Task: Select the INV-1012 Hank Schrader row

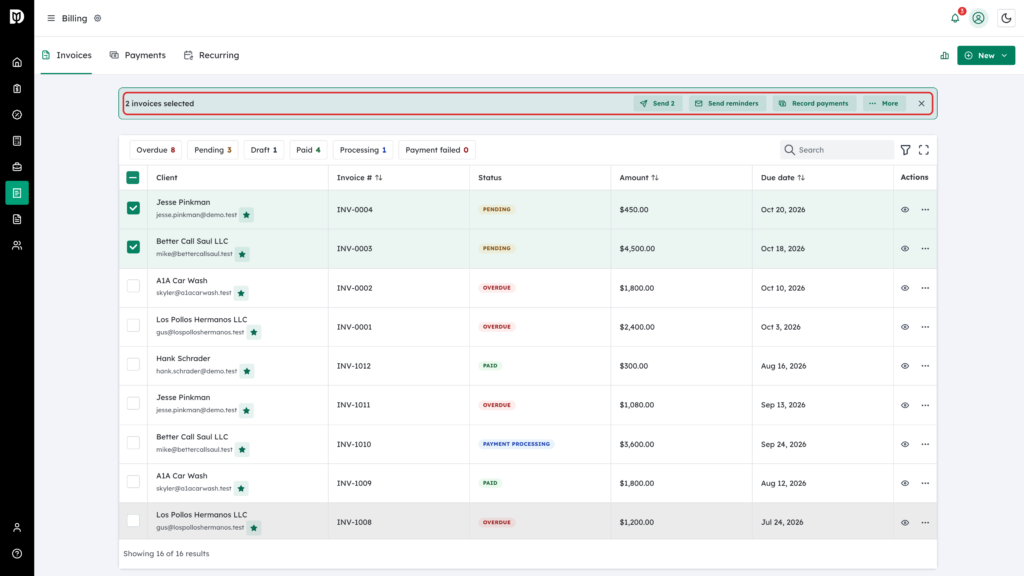Action: pos(133,364)
